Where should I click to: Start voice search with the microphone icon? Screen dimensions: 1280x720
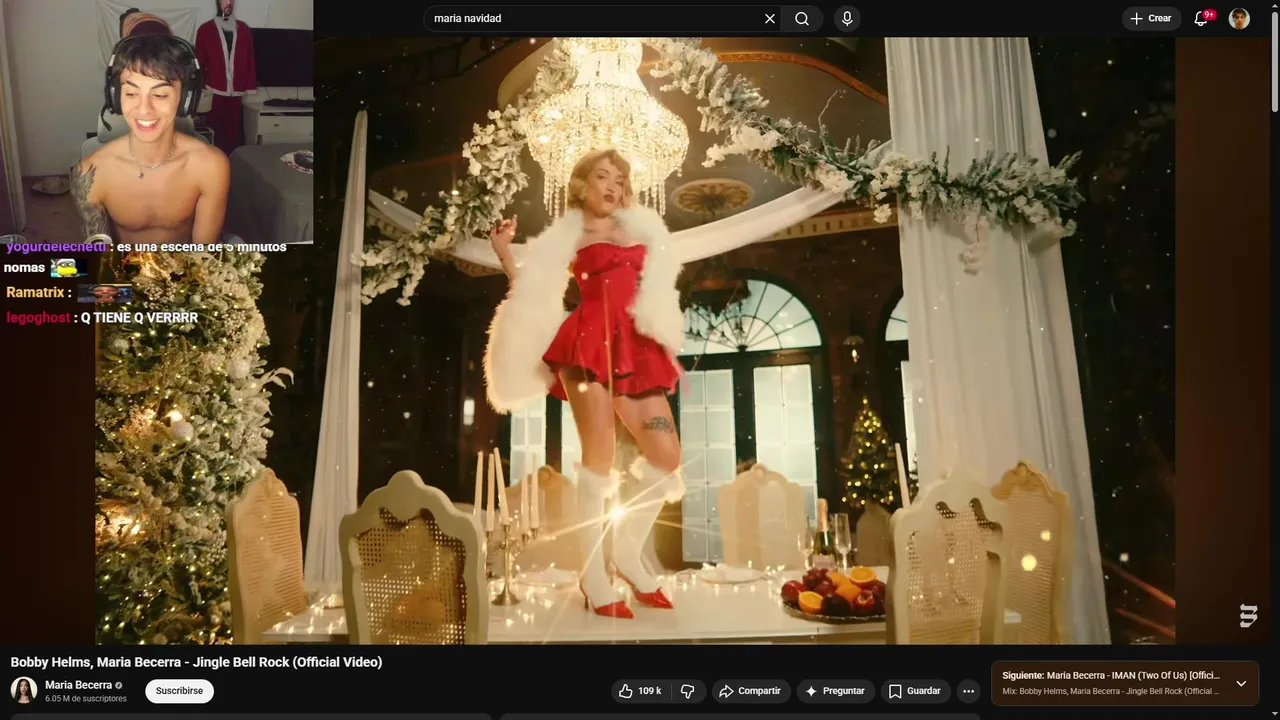(847, 19)
